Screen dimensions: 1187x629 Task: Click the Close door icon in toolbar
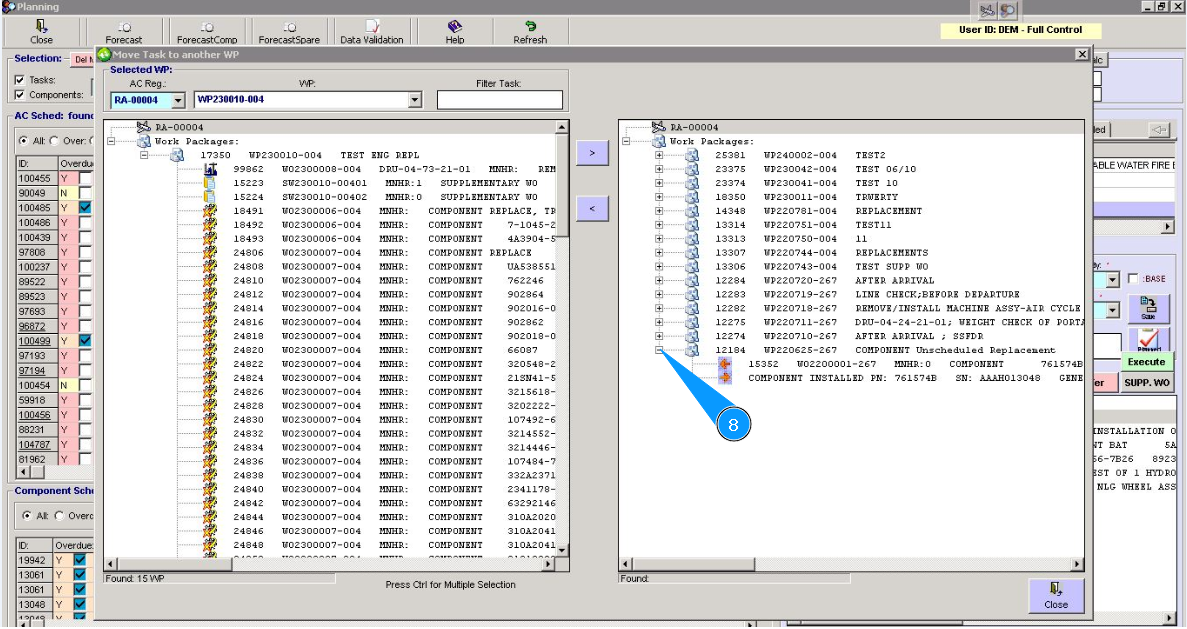(x=41, y=27)
